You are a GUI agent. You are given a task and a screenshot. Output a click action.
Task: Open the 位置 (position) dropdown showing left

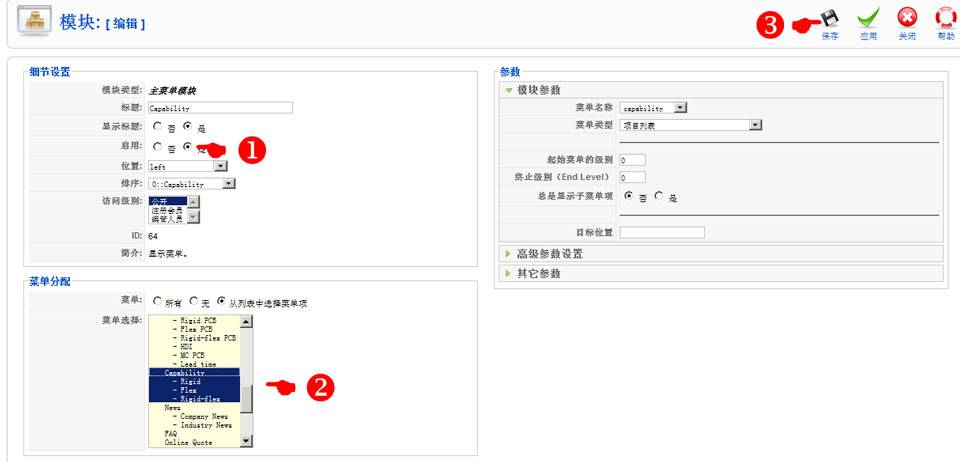pos(188,166)
